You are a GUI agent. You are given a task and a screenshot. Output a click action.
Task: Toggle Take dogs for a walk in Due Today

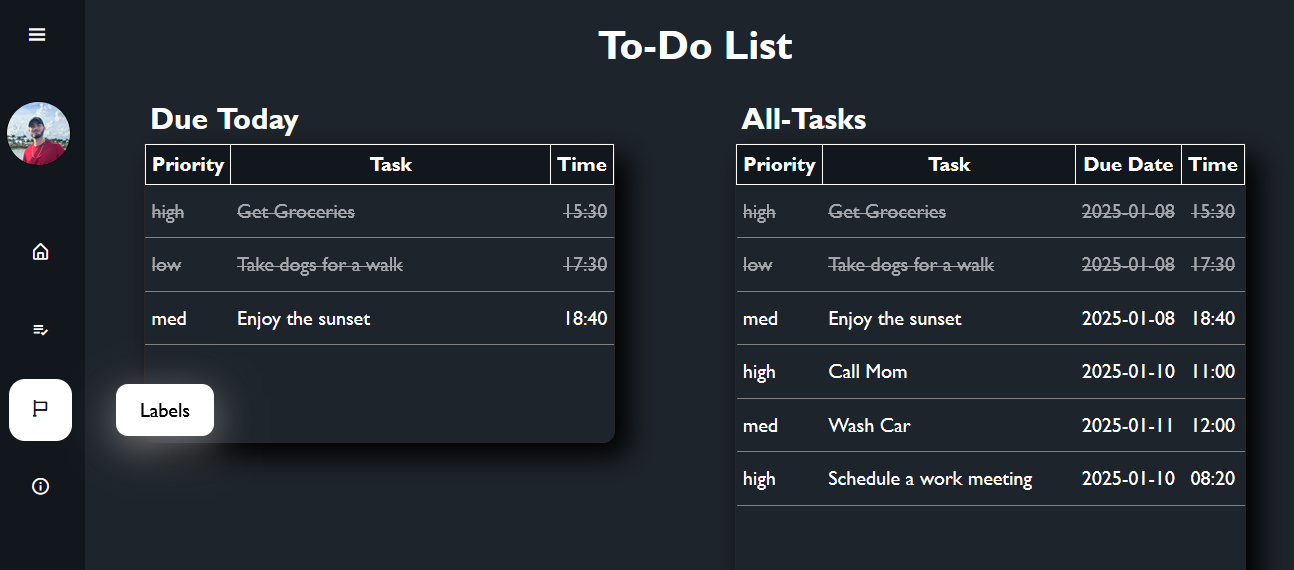(319, 265)
